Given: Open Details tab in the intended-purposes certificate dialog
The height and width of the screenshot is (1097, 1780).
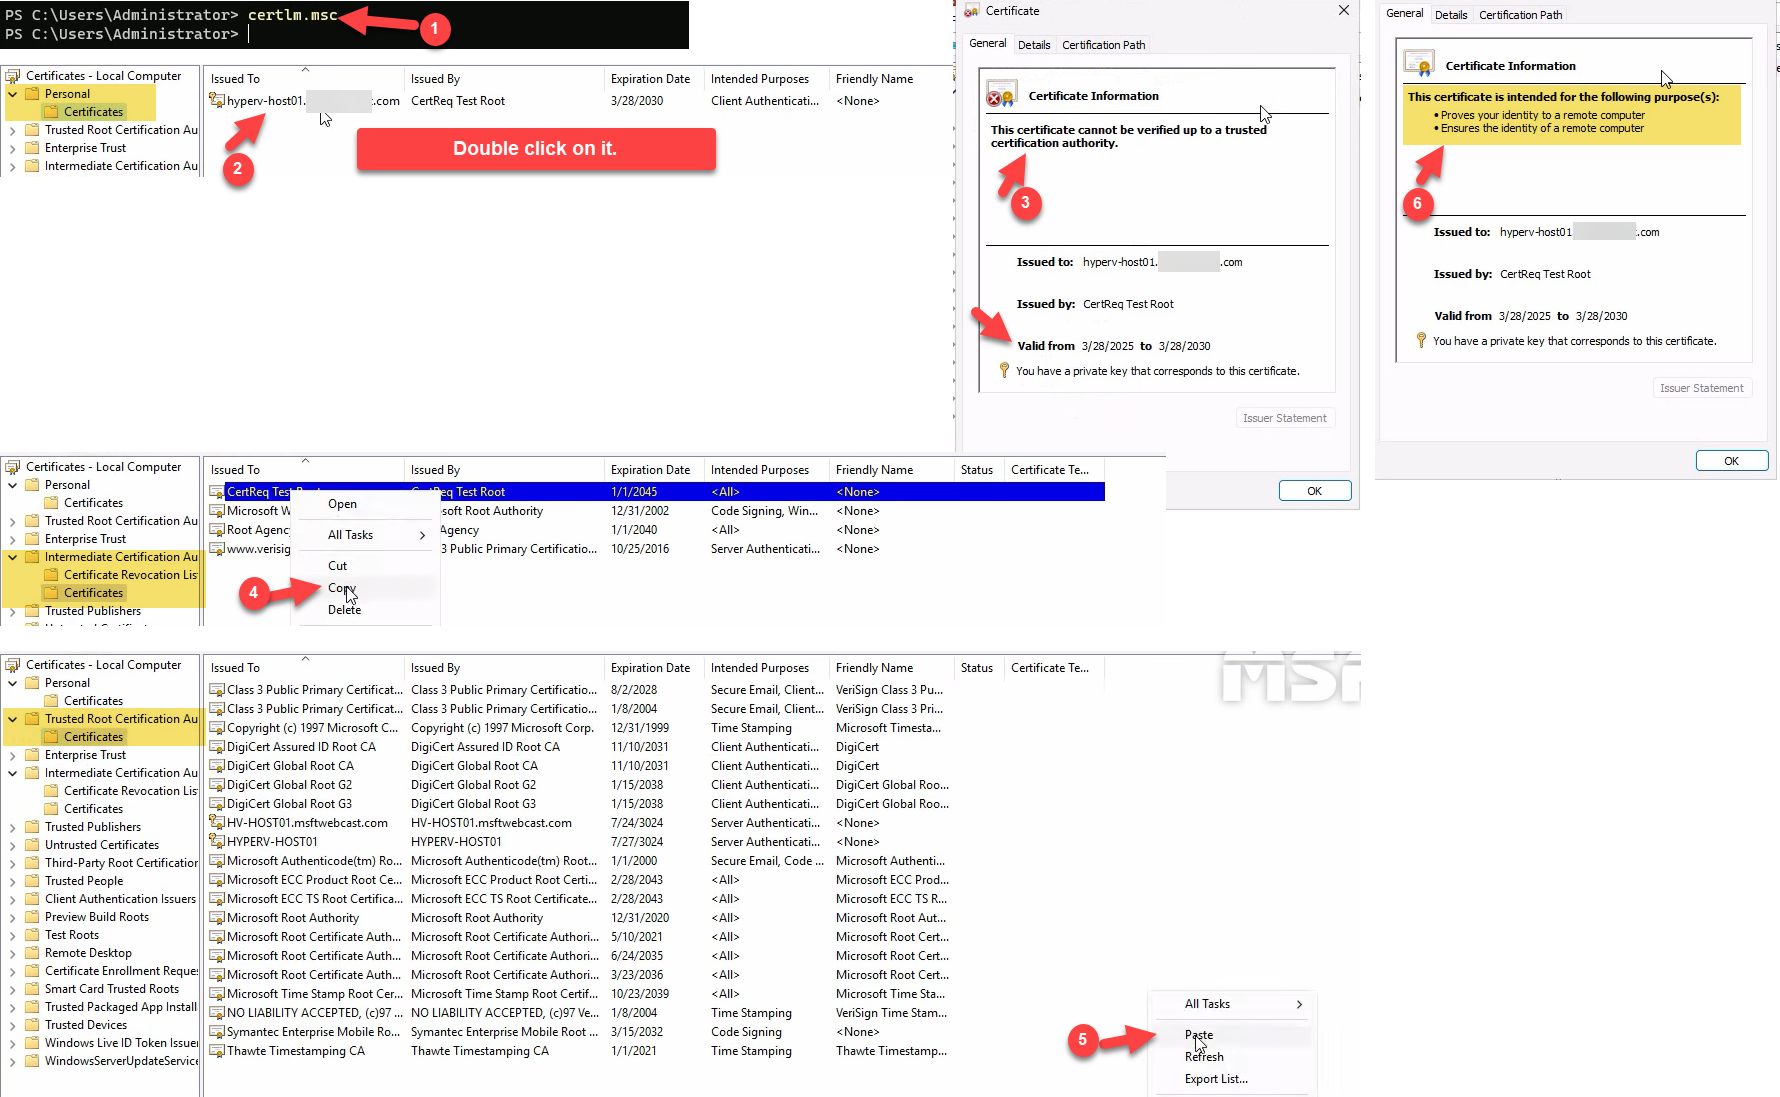Looking at the screenshot, I should 1451,15.
